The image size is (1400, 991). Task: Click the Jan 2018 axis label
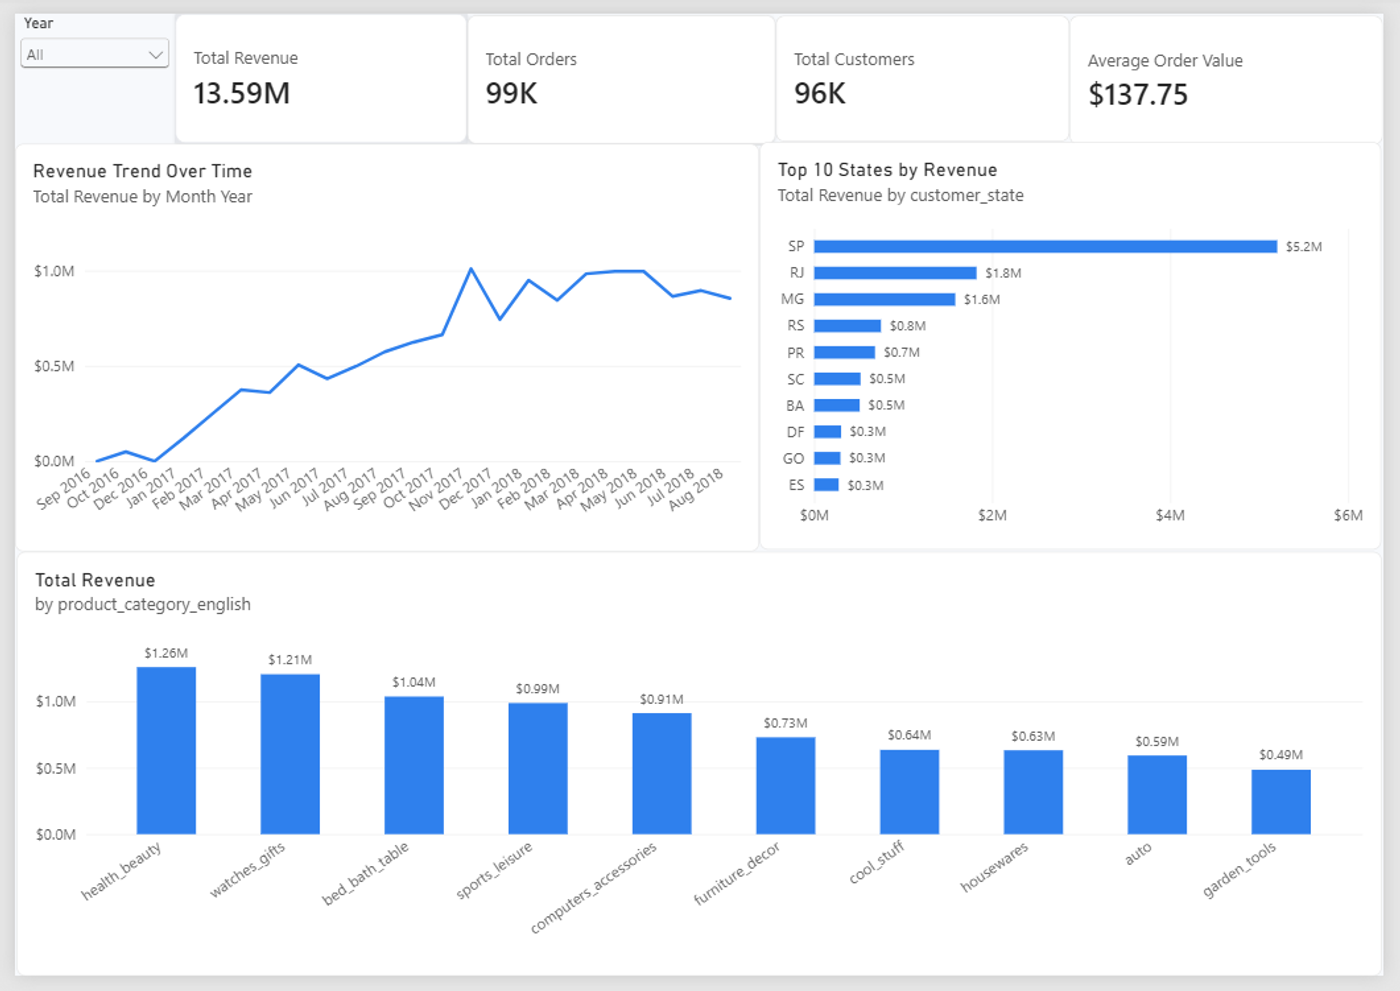(497, 489)
